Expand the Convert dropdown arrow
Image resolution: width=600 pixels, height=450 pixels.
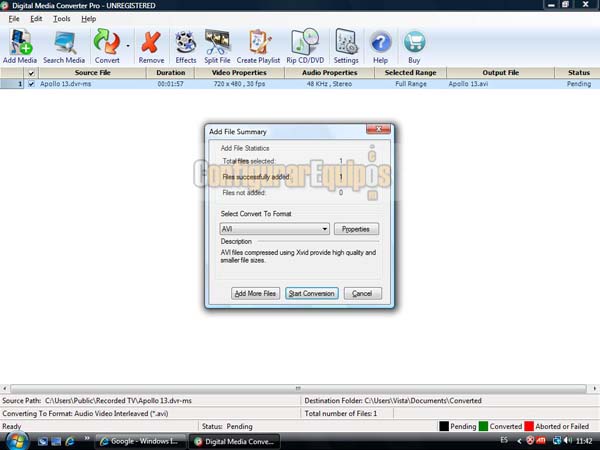[x=128, y=46]
